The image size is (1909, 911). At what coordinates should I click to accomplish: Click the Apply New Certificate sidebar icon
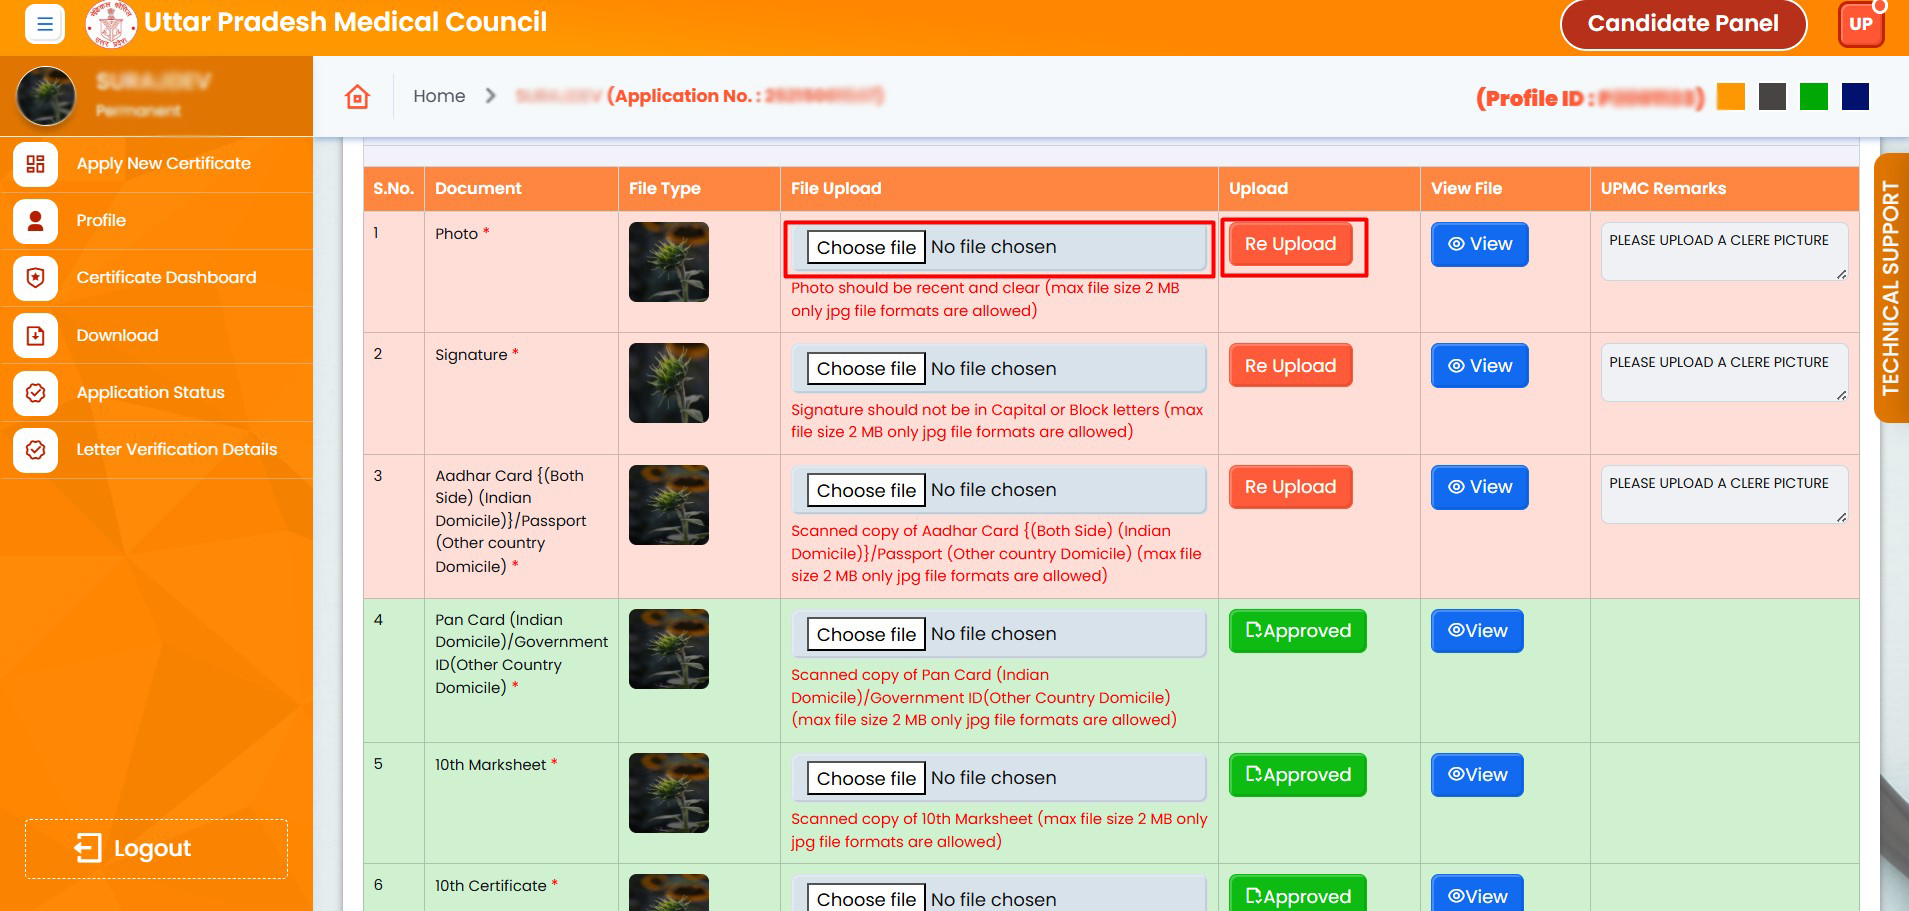coord(35,164)
